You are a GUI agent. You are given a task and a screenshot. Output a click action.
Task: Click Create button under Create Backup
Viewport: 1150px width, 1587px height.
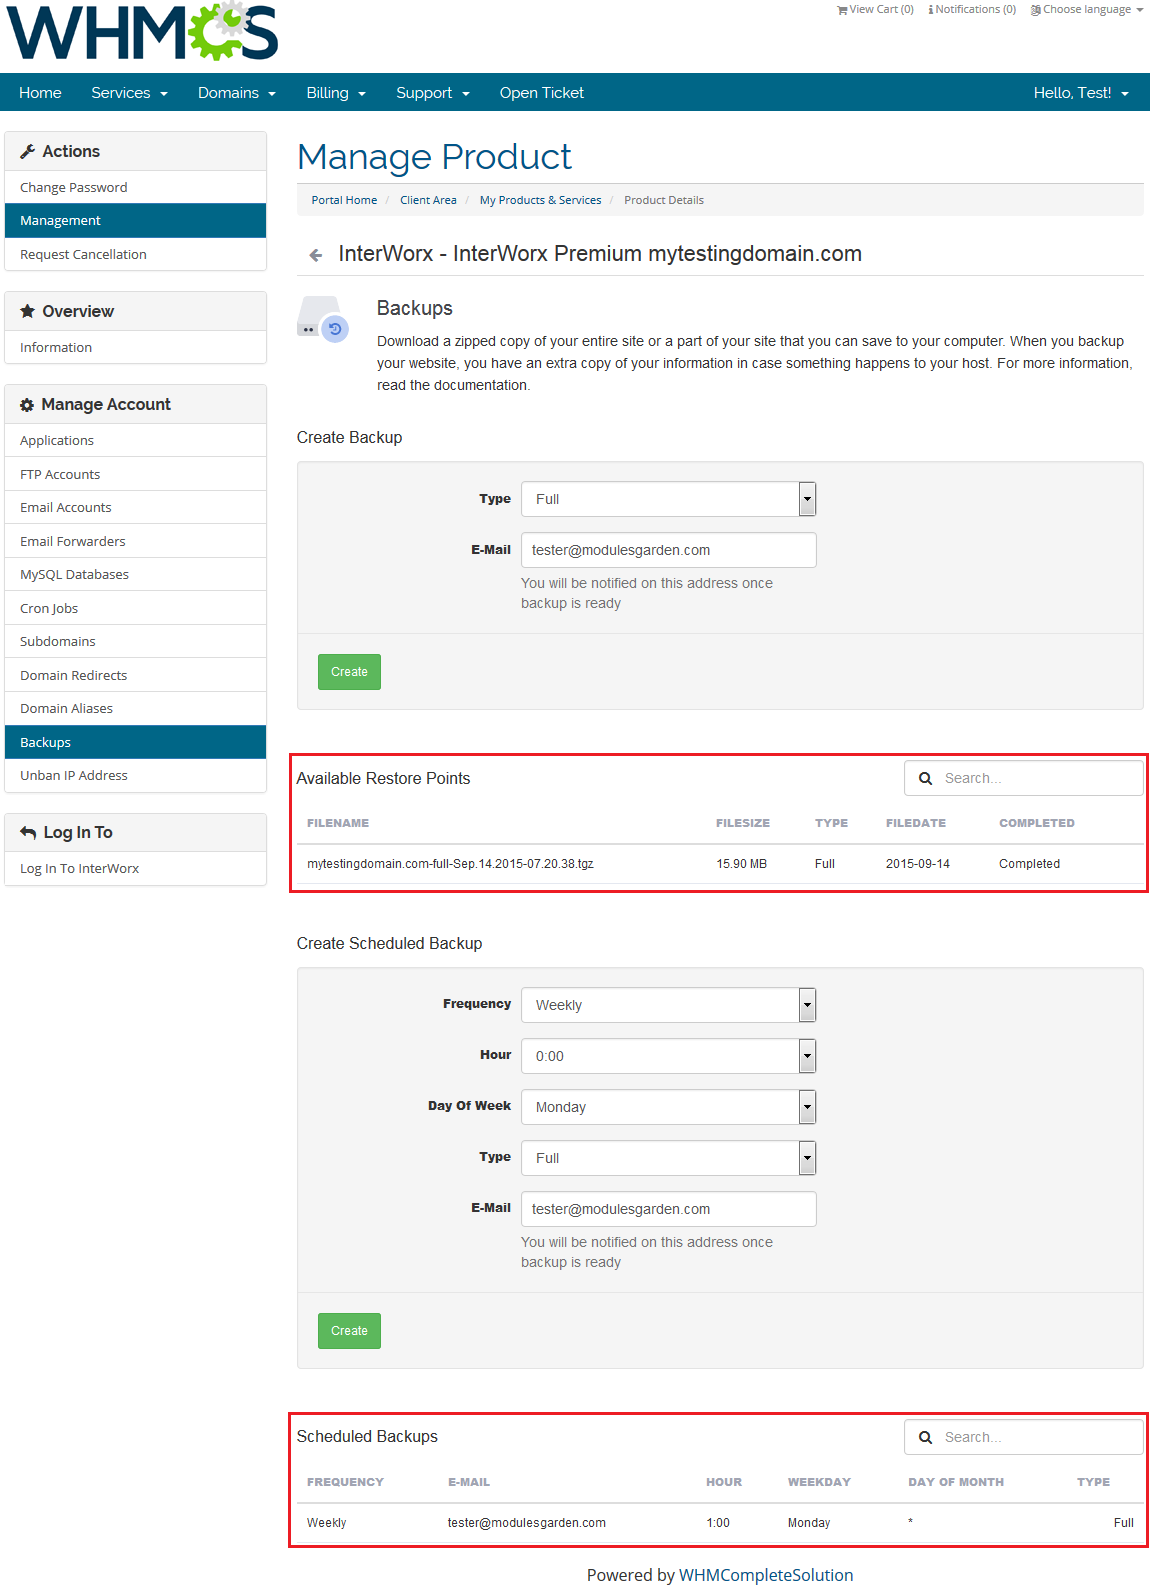click(x=349, y=672)
